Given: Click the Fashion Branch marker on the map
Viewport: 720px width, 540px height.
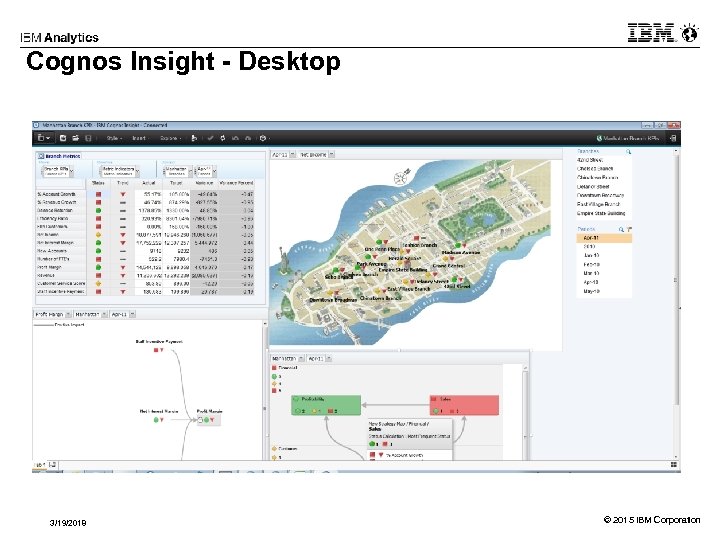Looking at the screenshot, I should tap(419, 238).
